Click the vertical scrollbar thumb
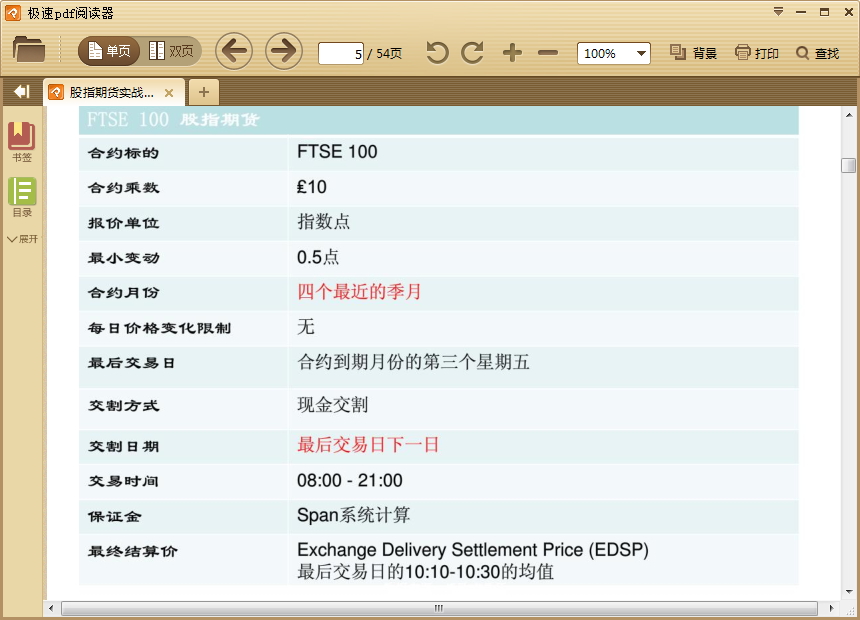 (x=848, y=165)
